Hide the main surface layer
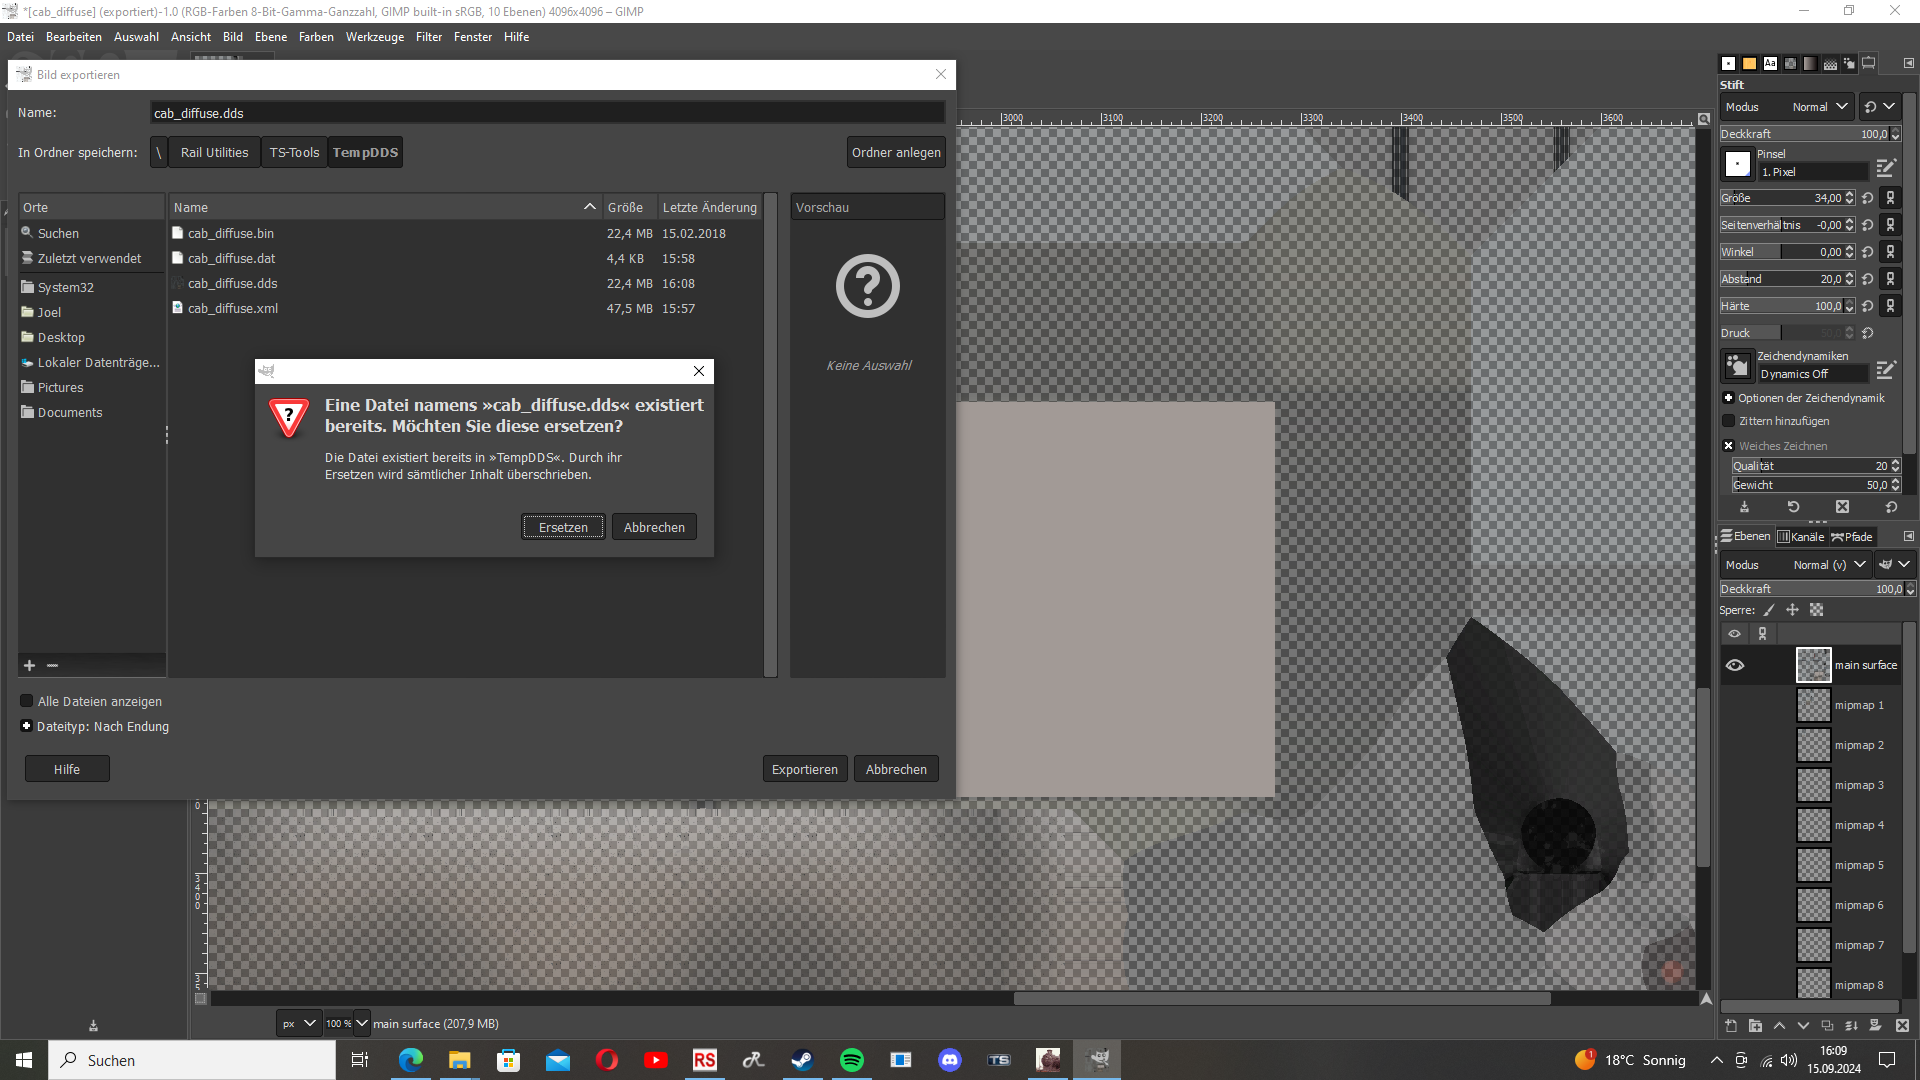1920x1080 pixels. coord(1735,665)
